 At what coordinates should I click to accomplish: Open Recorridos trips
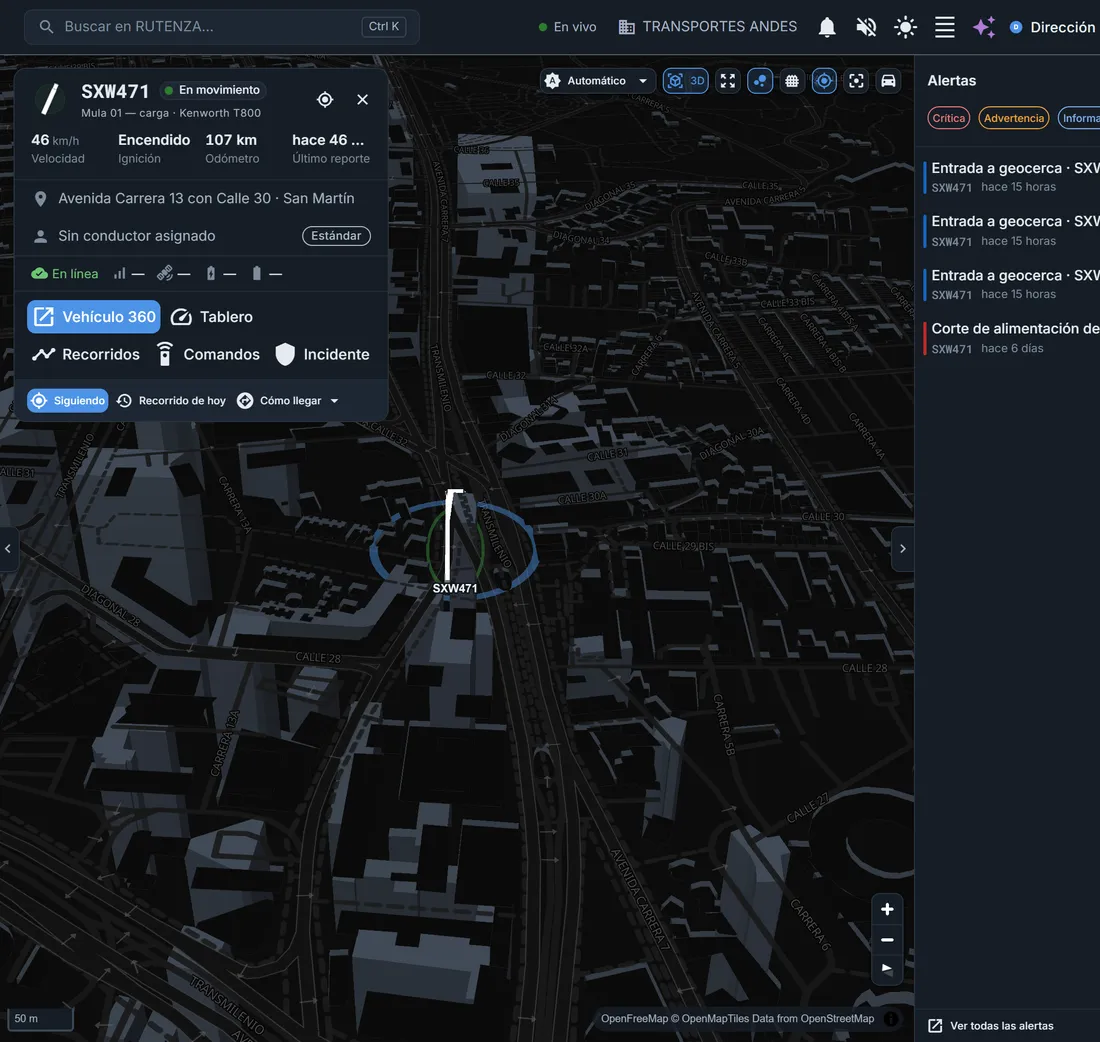[86, 354]
